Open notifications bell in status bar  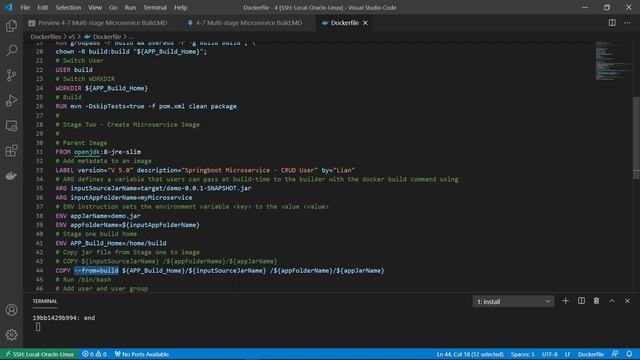(629, 354)
